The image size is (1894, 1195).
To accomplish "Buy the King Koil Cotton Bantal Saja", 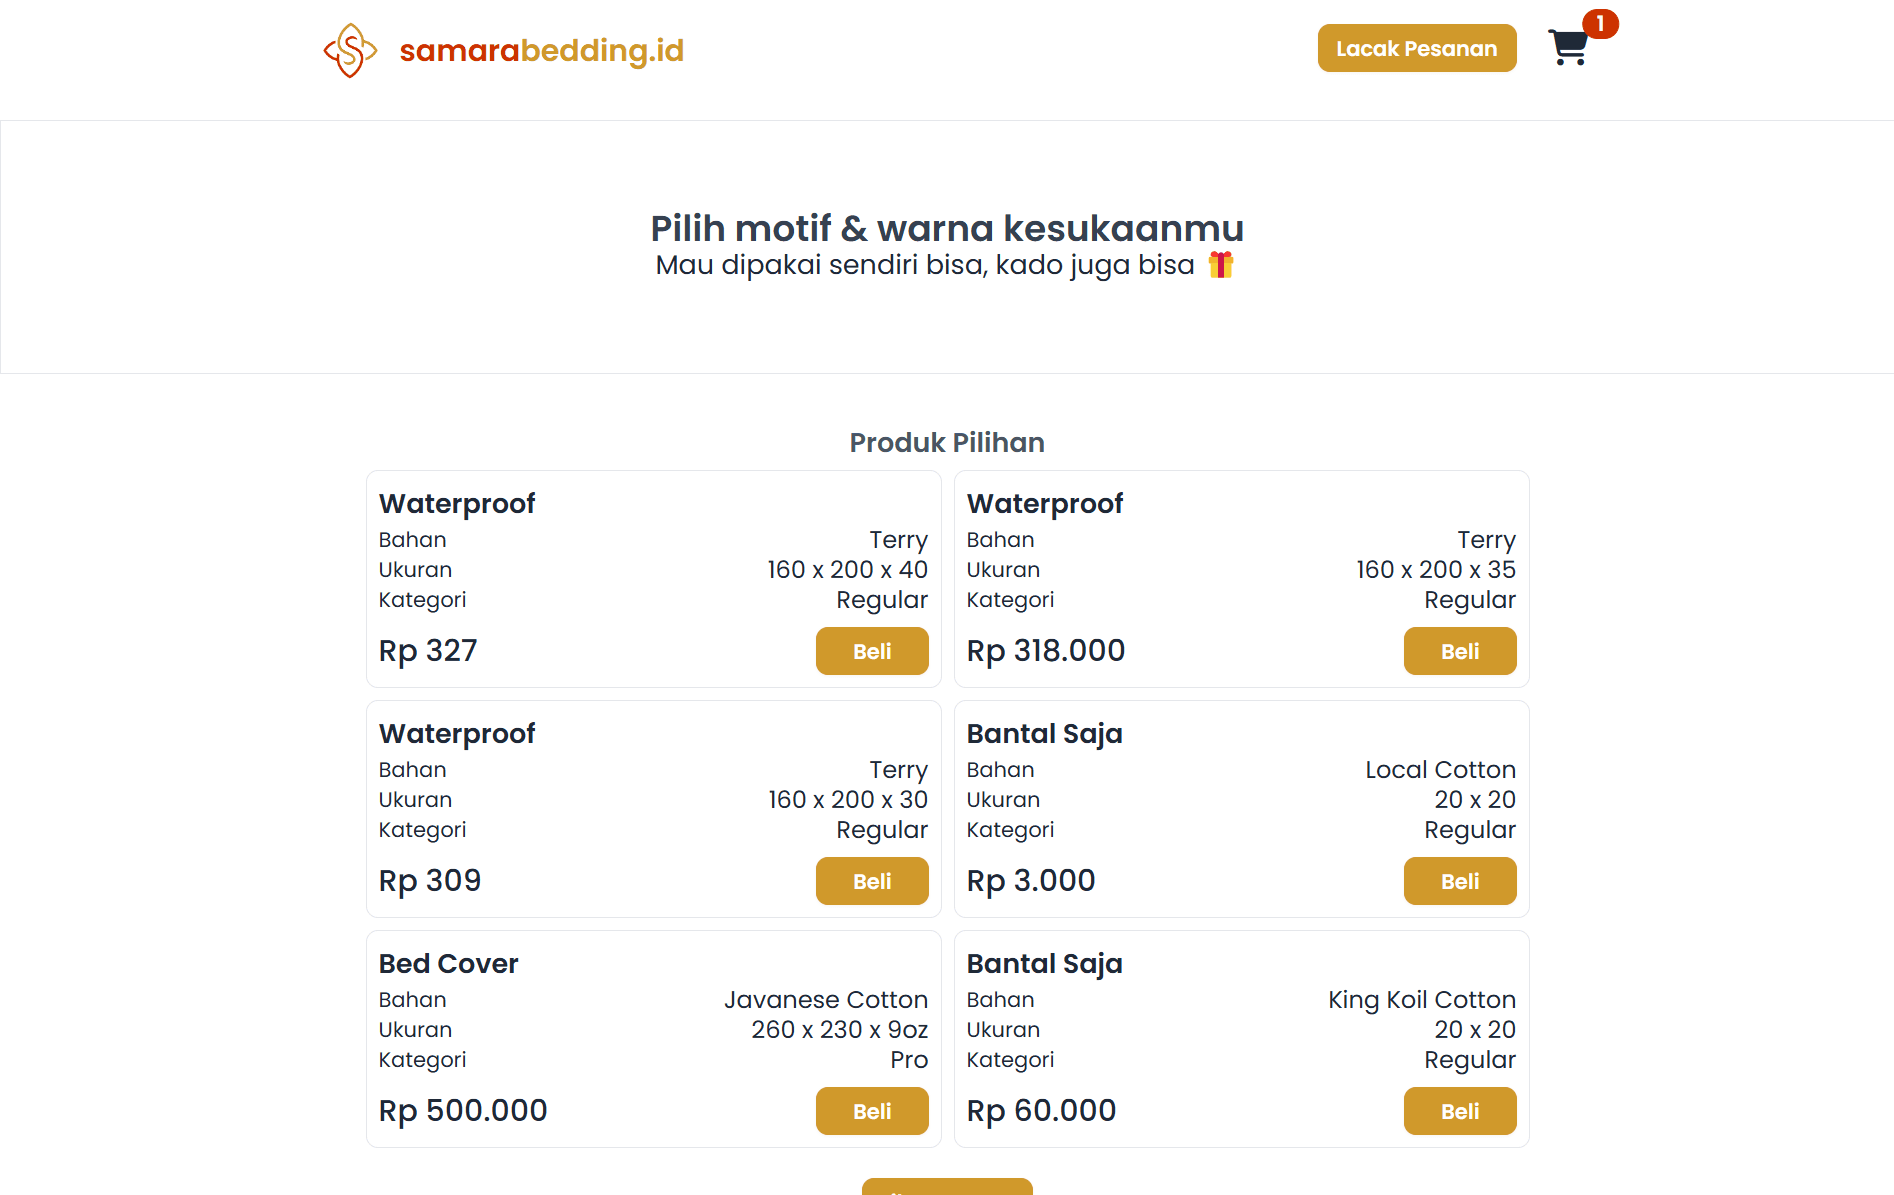I will point(1460,1111).
